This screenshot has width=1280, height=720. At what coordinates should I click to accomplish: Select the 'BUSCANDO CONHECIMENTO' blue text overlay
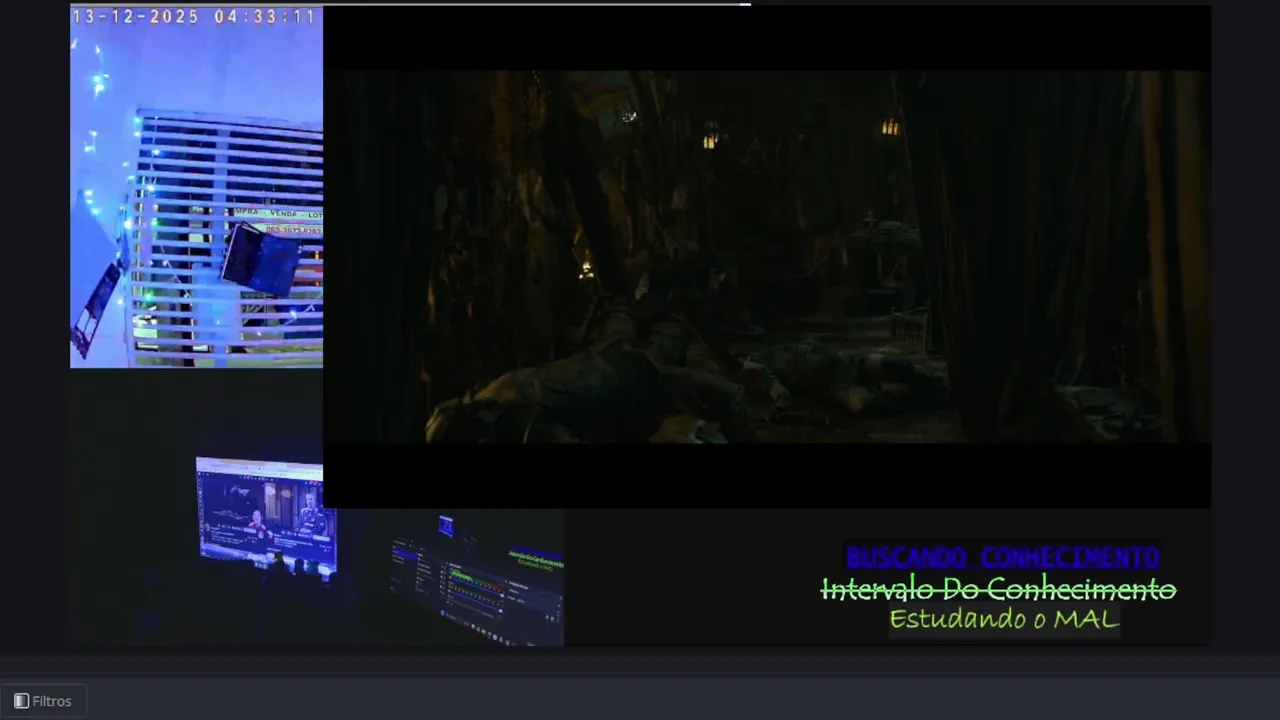pyautogui.click(x=1003, y=557)
